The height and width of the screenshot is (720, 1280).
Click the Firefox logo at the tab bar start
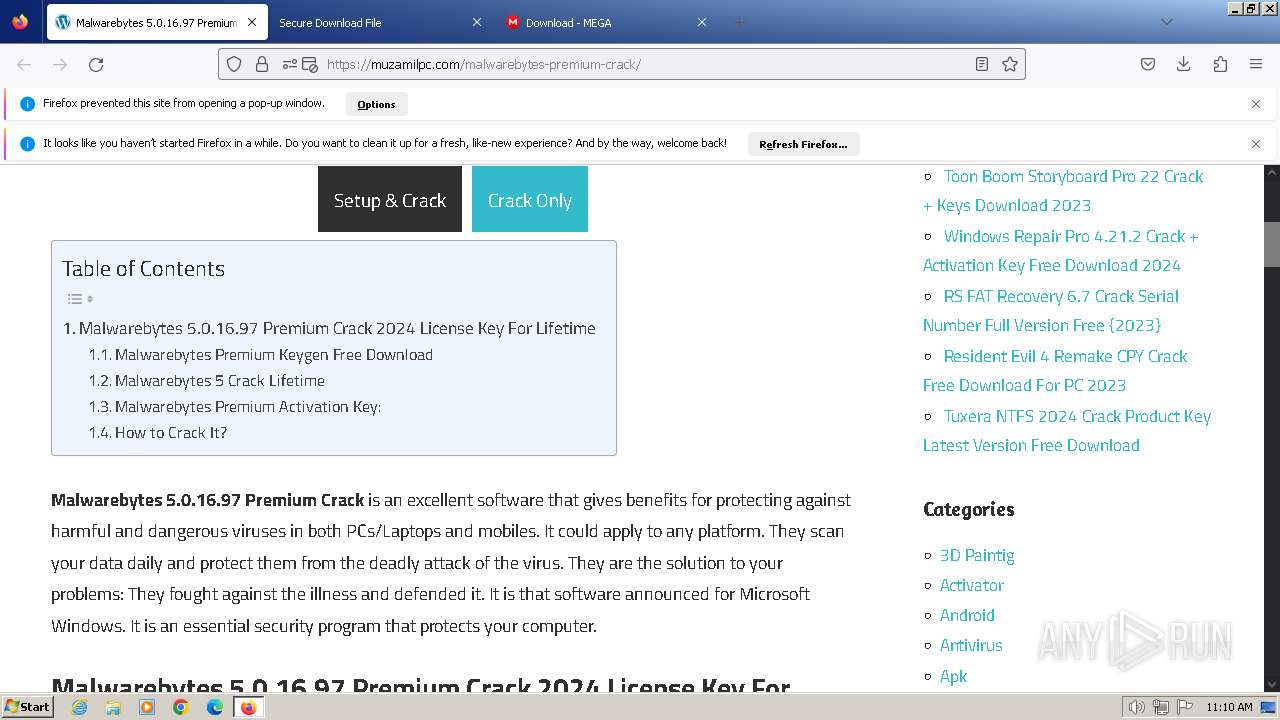click(x=20, y=21)
